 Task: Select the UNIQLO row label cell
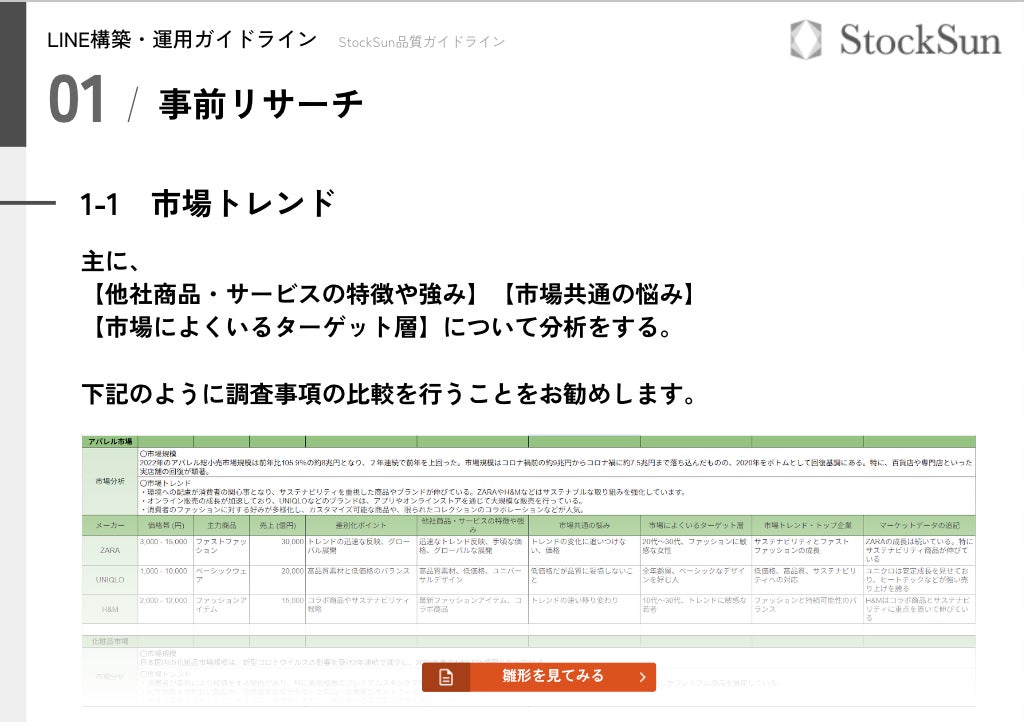pyautogui.click(x=110, y=580)
